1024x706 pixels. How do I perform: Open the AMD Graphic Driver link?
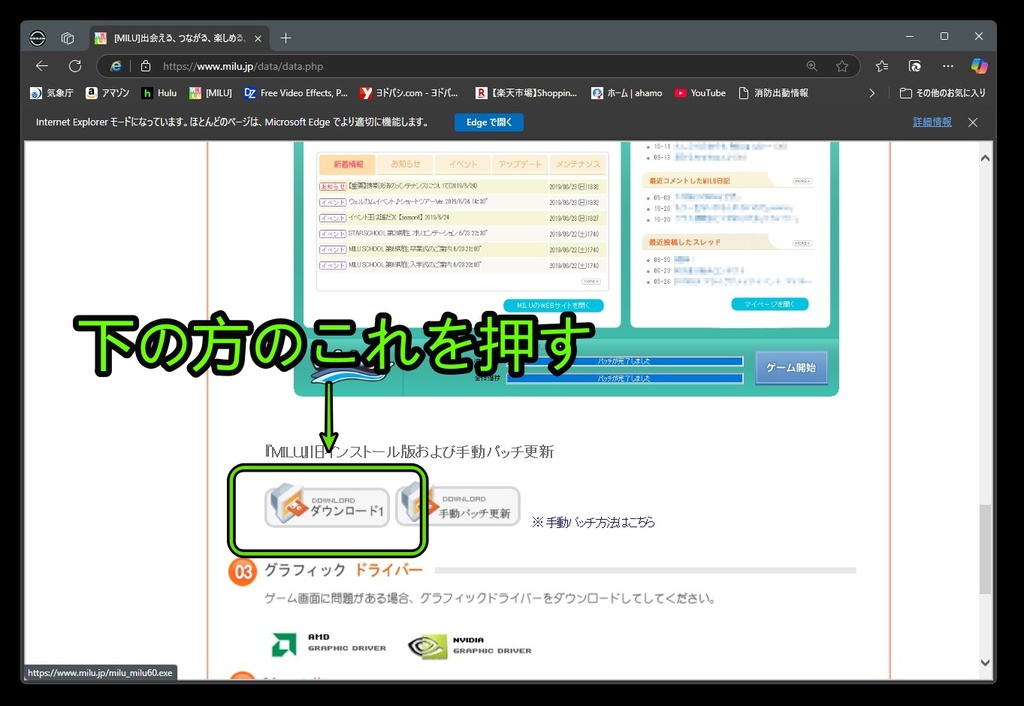(328, 643)
